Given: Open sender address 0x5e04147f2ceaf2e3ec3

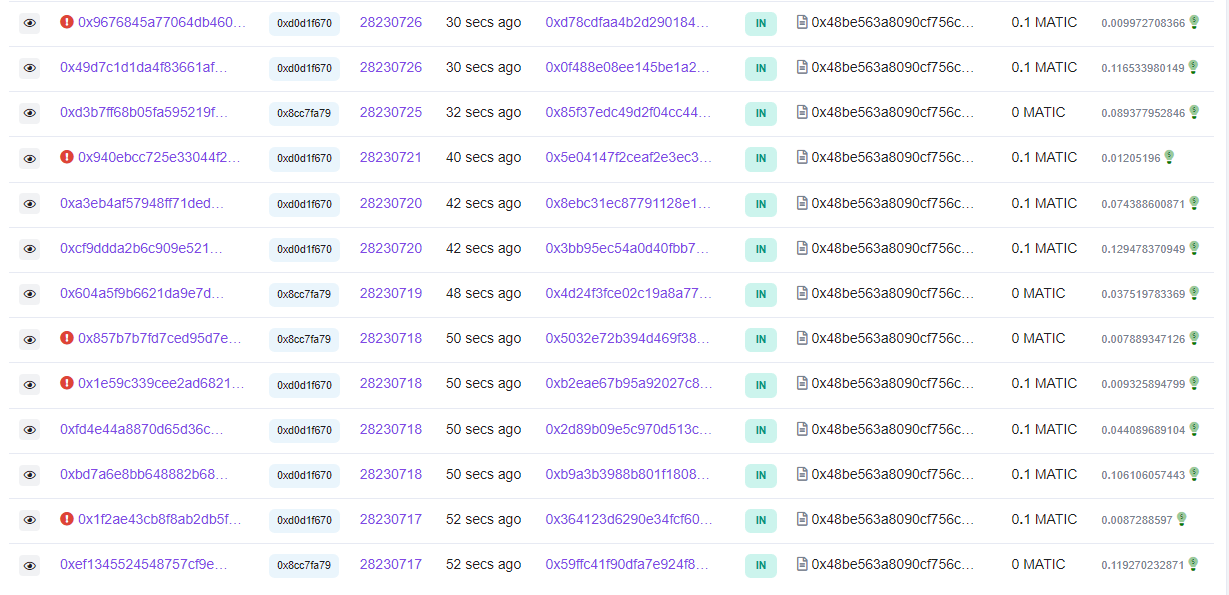Looking at the screenshot, I should pos(629,157).
